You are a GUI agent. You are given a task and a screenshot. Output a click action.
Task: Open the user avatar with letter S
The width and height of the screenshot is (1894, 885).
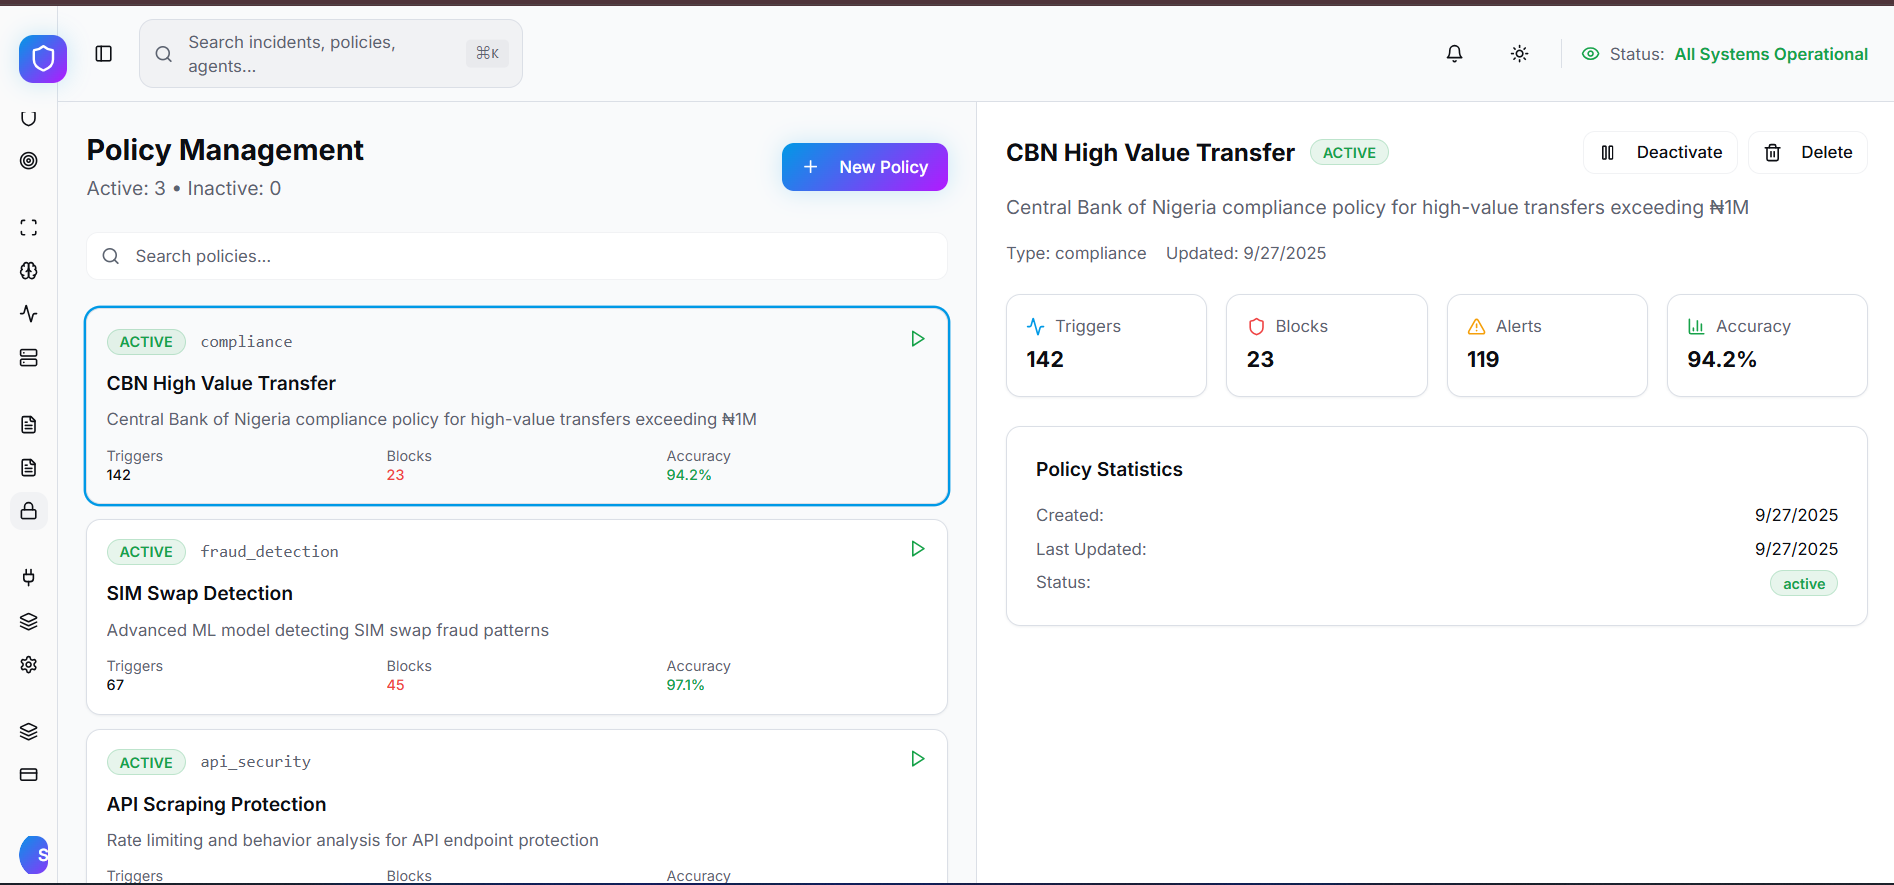click(35, 855)
